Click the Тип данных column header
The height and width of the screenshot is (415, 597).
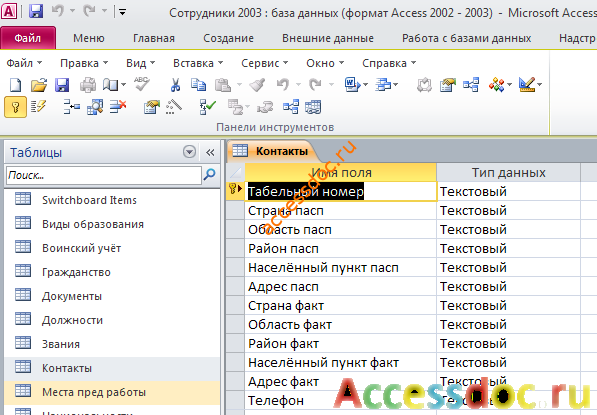coord(509,172)
